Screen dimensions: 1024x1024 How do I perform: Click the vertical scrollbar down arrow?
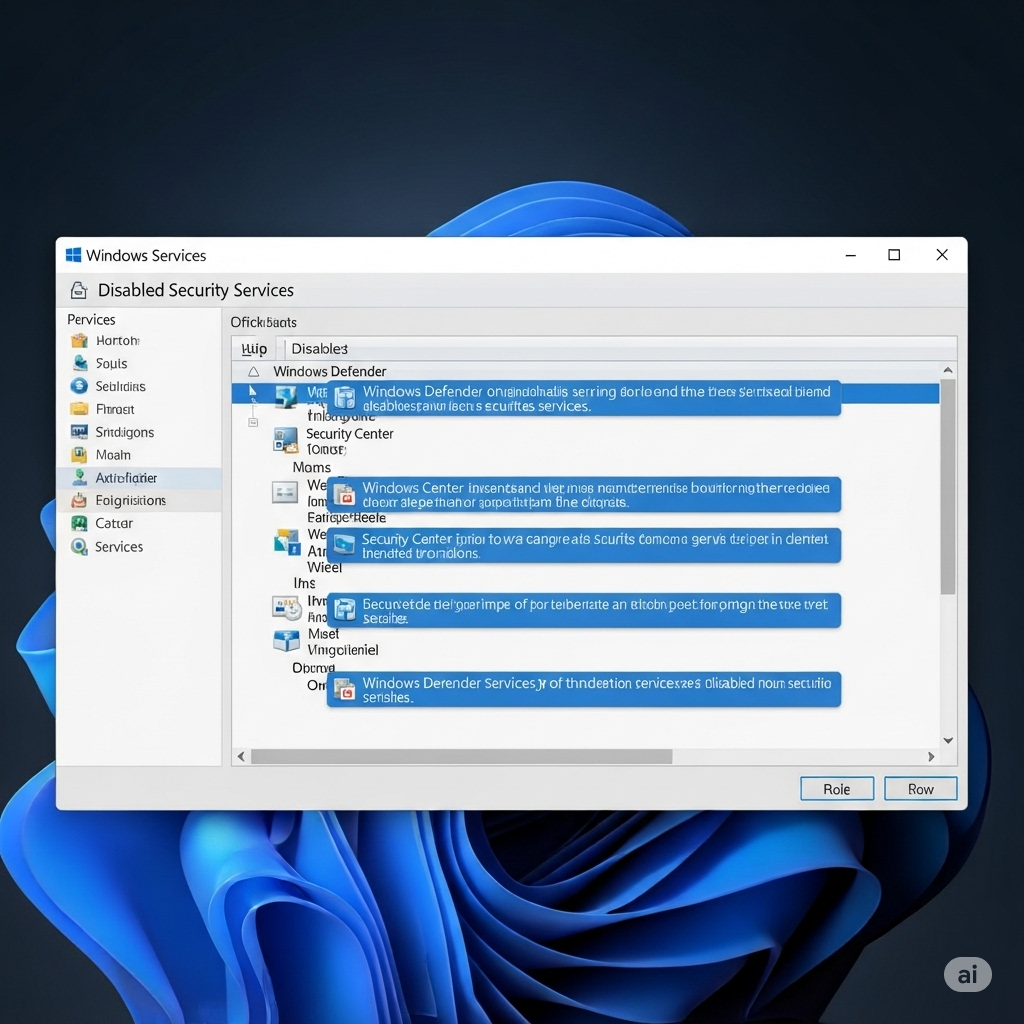point(948,740)
